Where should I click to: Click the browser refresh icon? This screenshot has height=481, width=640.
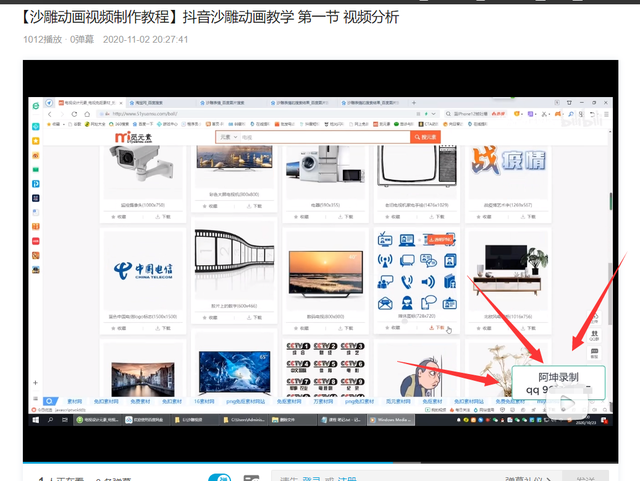click(x=74, y=114)
